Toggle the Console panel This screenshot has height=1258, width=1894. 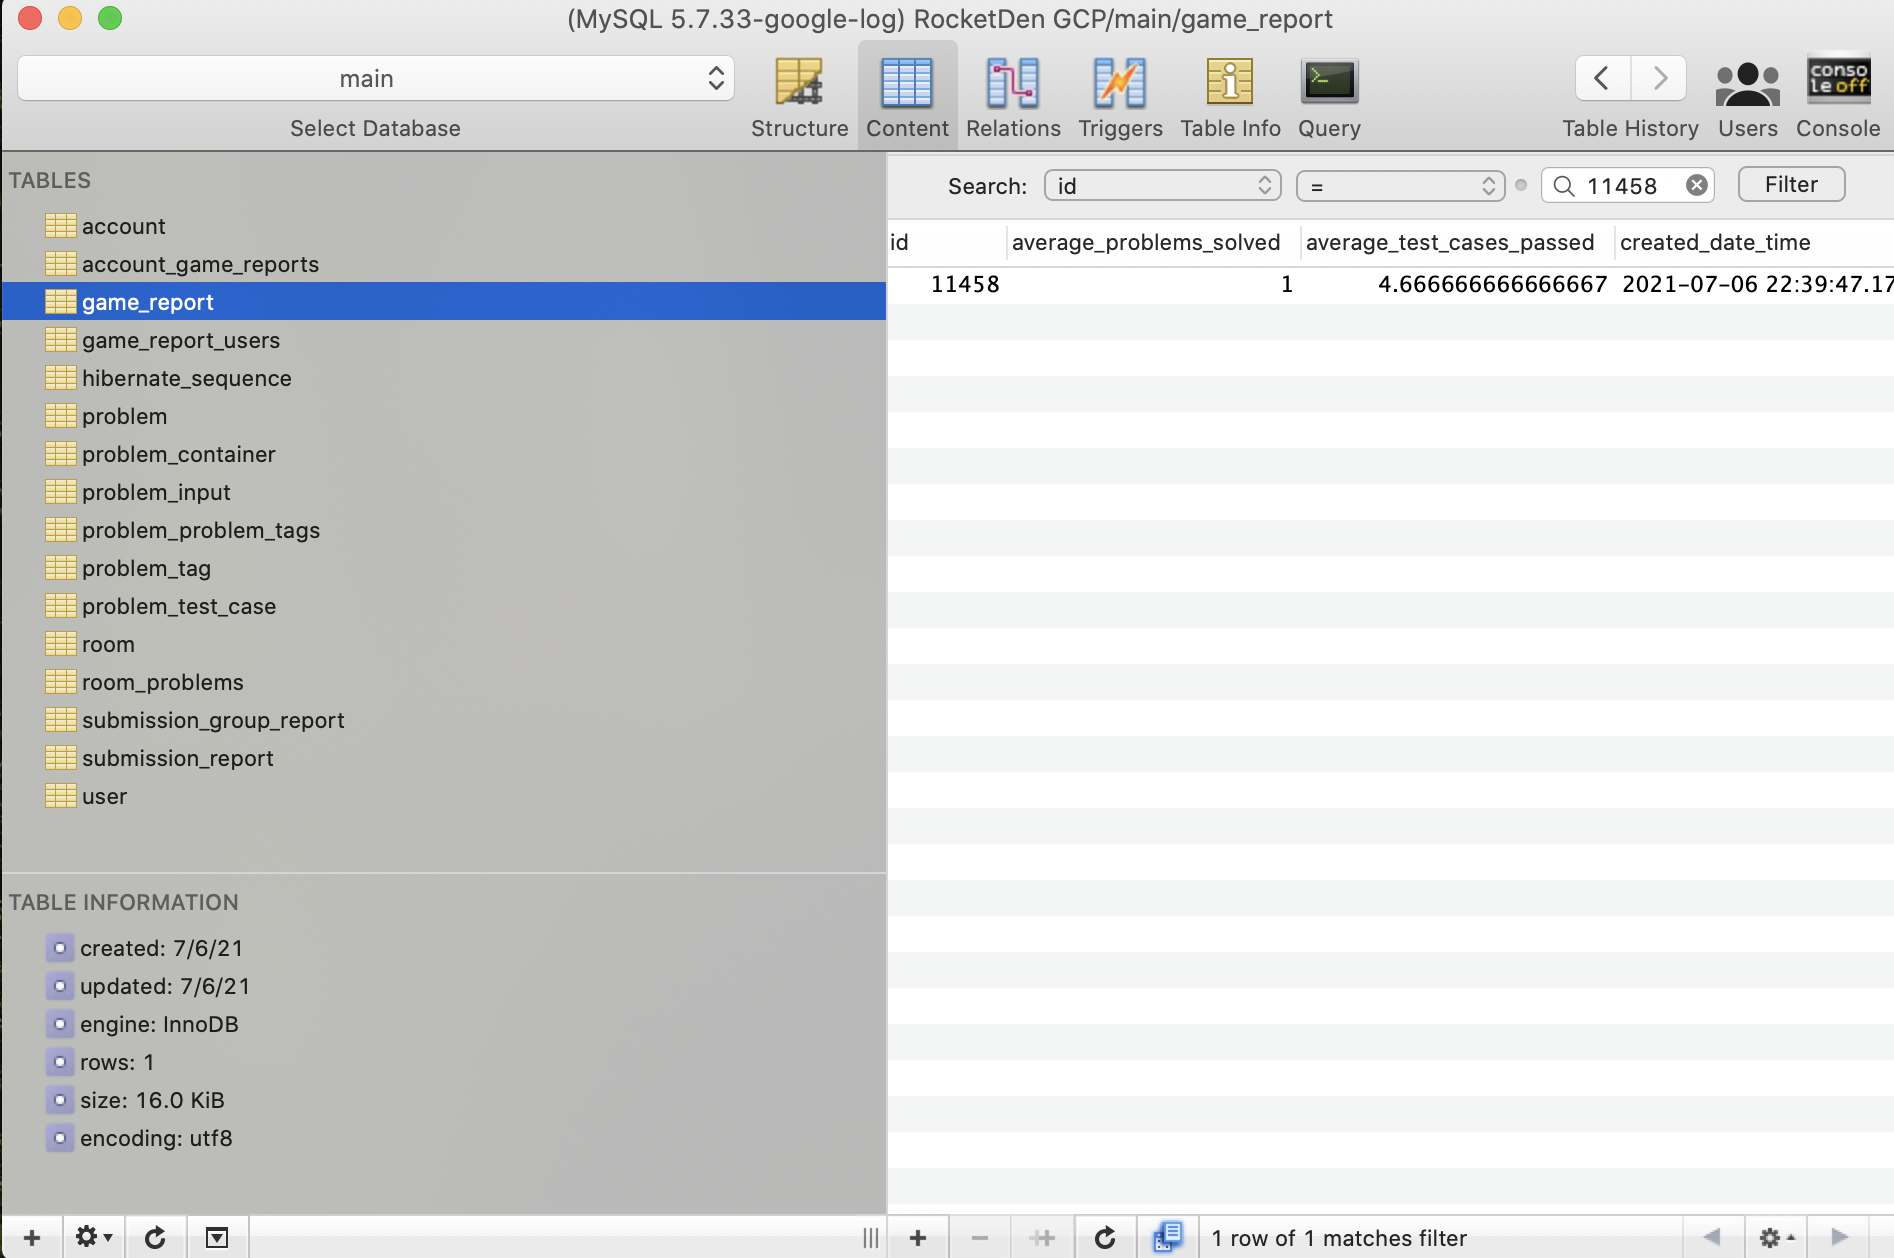[x=1838, y=97]
